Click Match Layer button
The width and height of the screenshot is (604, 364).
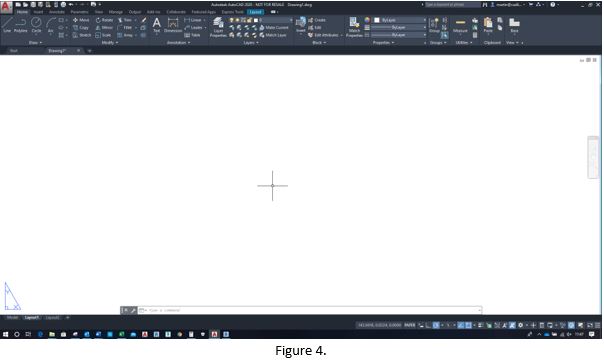(273, 35)
